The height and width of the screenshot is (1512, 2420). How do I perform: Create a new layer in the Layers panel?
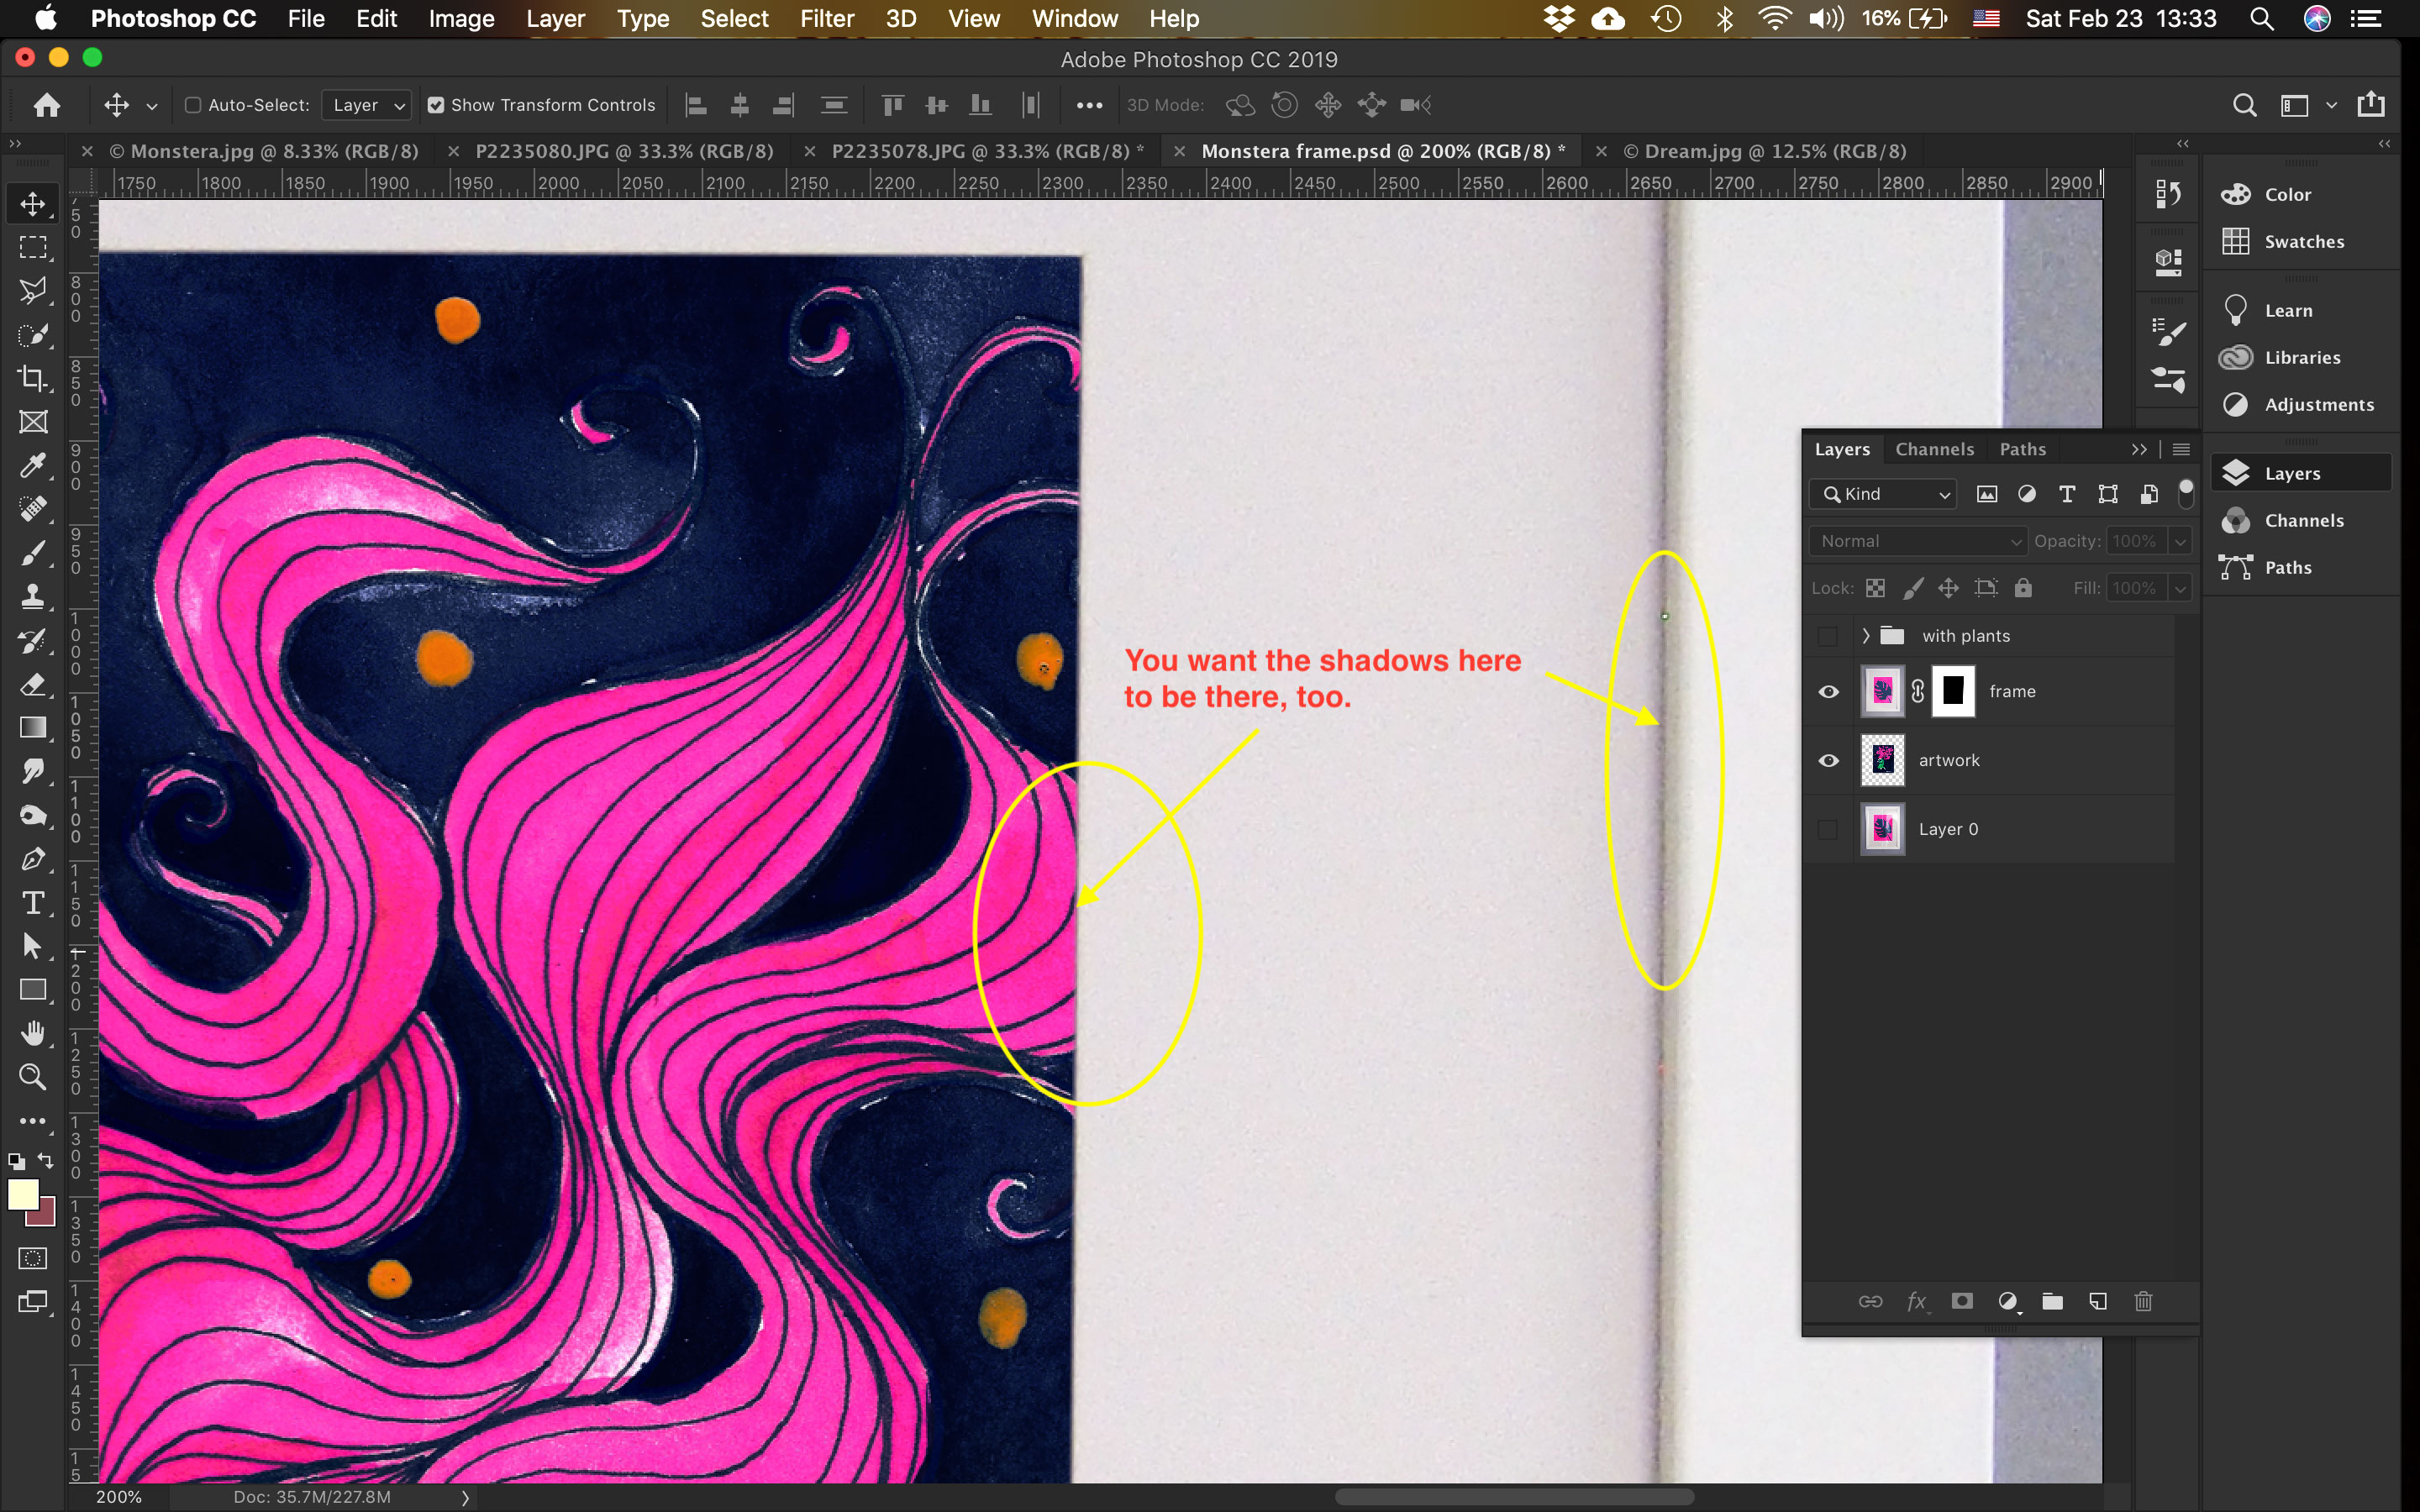click(2098, 1301)
